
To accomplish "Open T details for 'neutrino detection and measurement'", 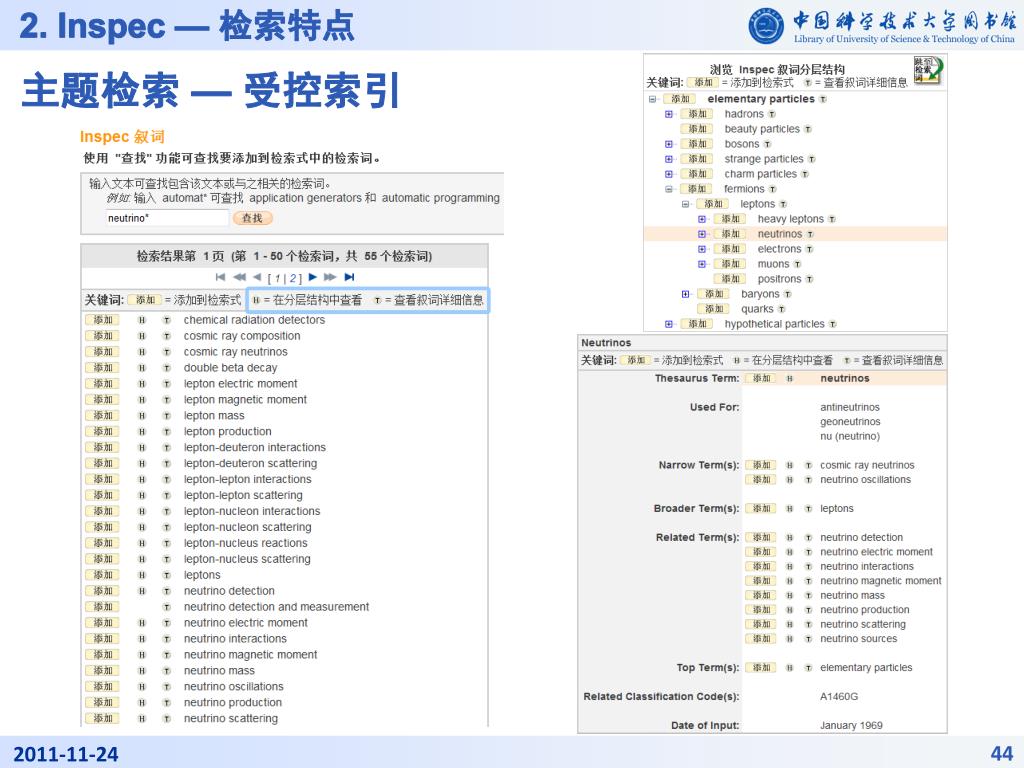I will point(167,607).
